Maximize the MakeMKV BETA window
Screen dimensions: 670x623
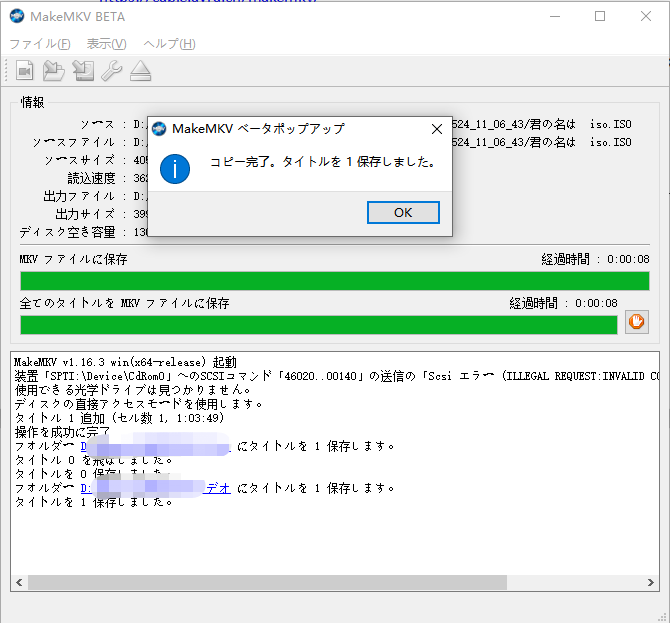point(600,16)
